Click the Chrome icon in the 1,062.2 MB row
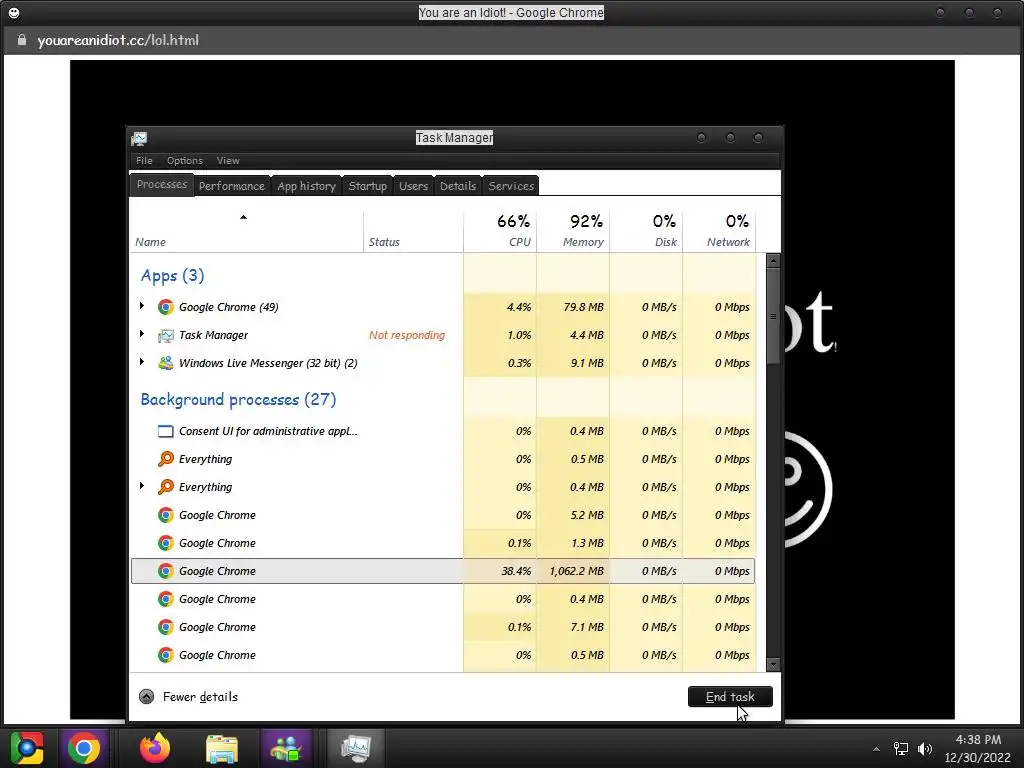The height and width of the screenshot is (768, 1024). [166, 571]
